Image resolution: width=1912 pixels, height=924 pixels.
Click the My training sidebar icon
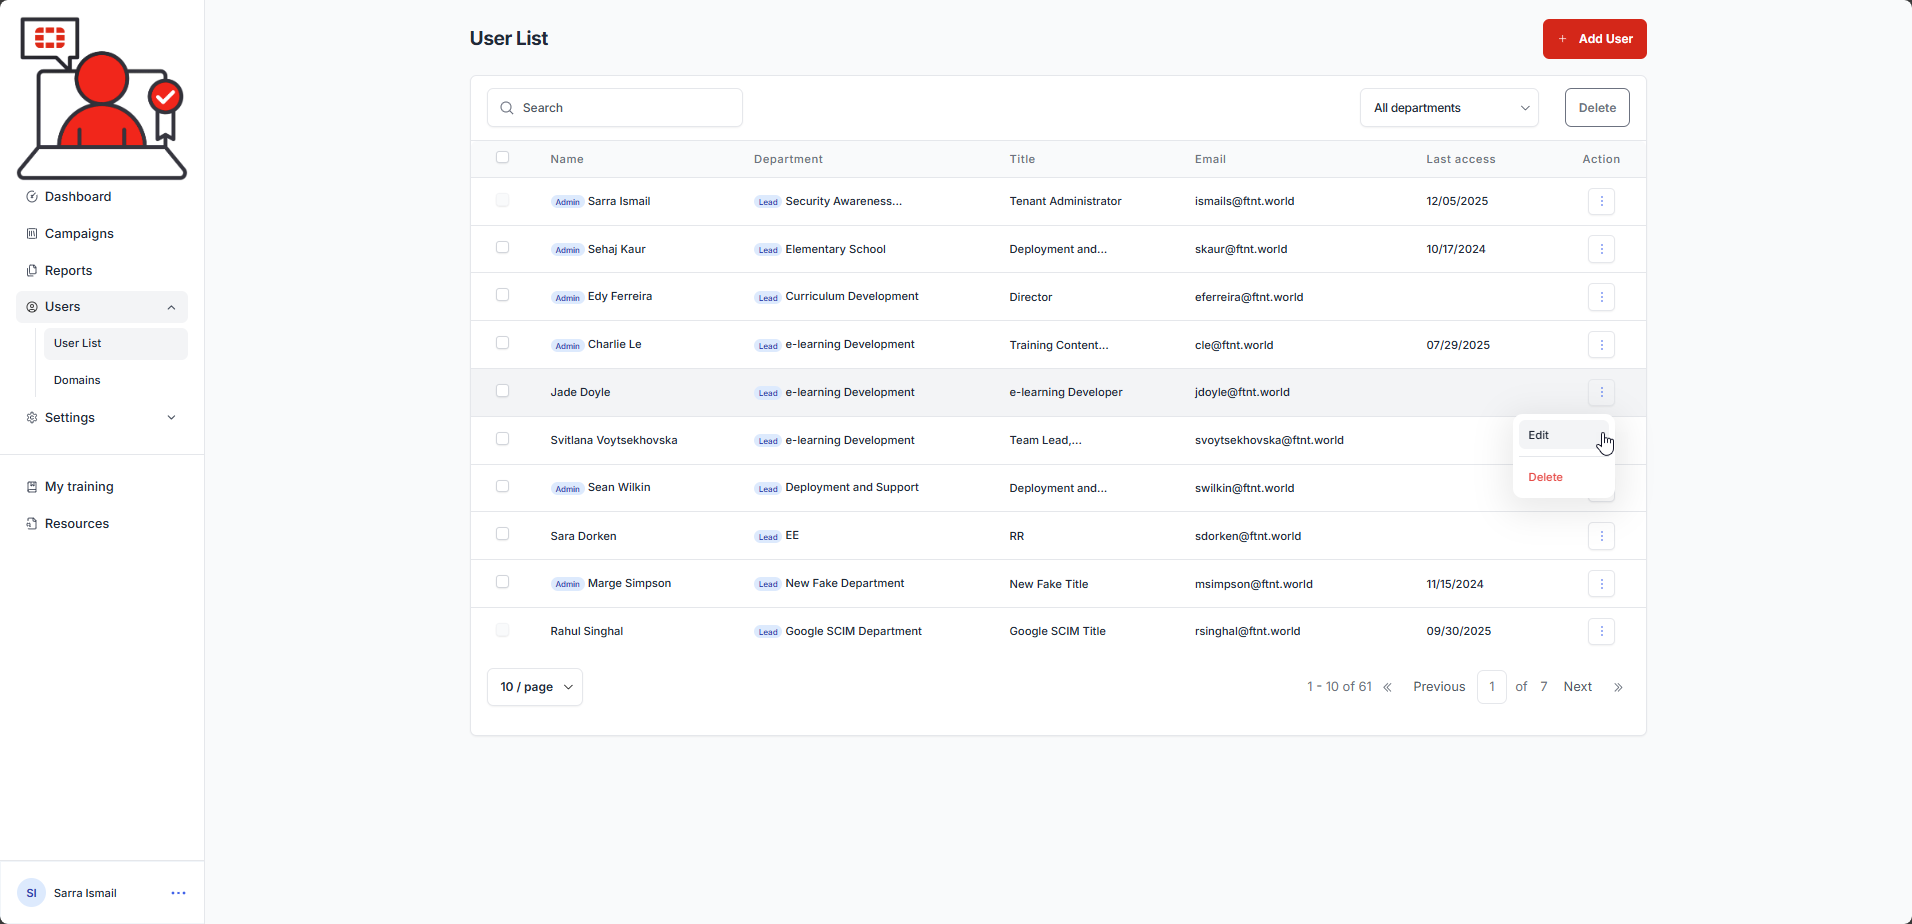click(32, 487)
